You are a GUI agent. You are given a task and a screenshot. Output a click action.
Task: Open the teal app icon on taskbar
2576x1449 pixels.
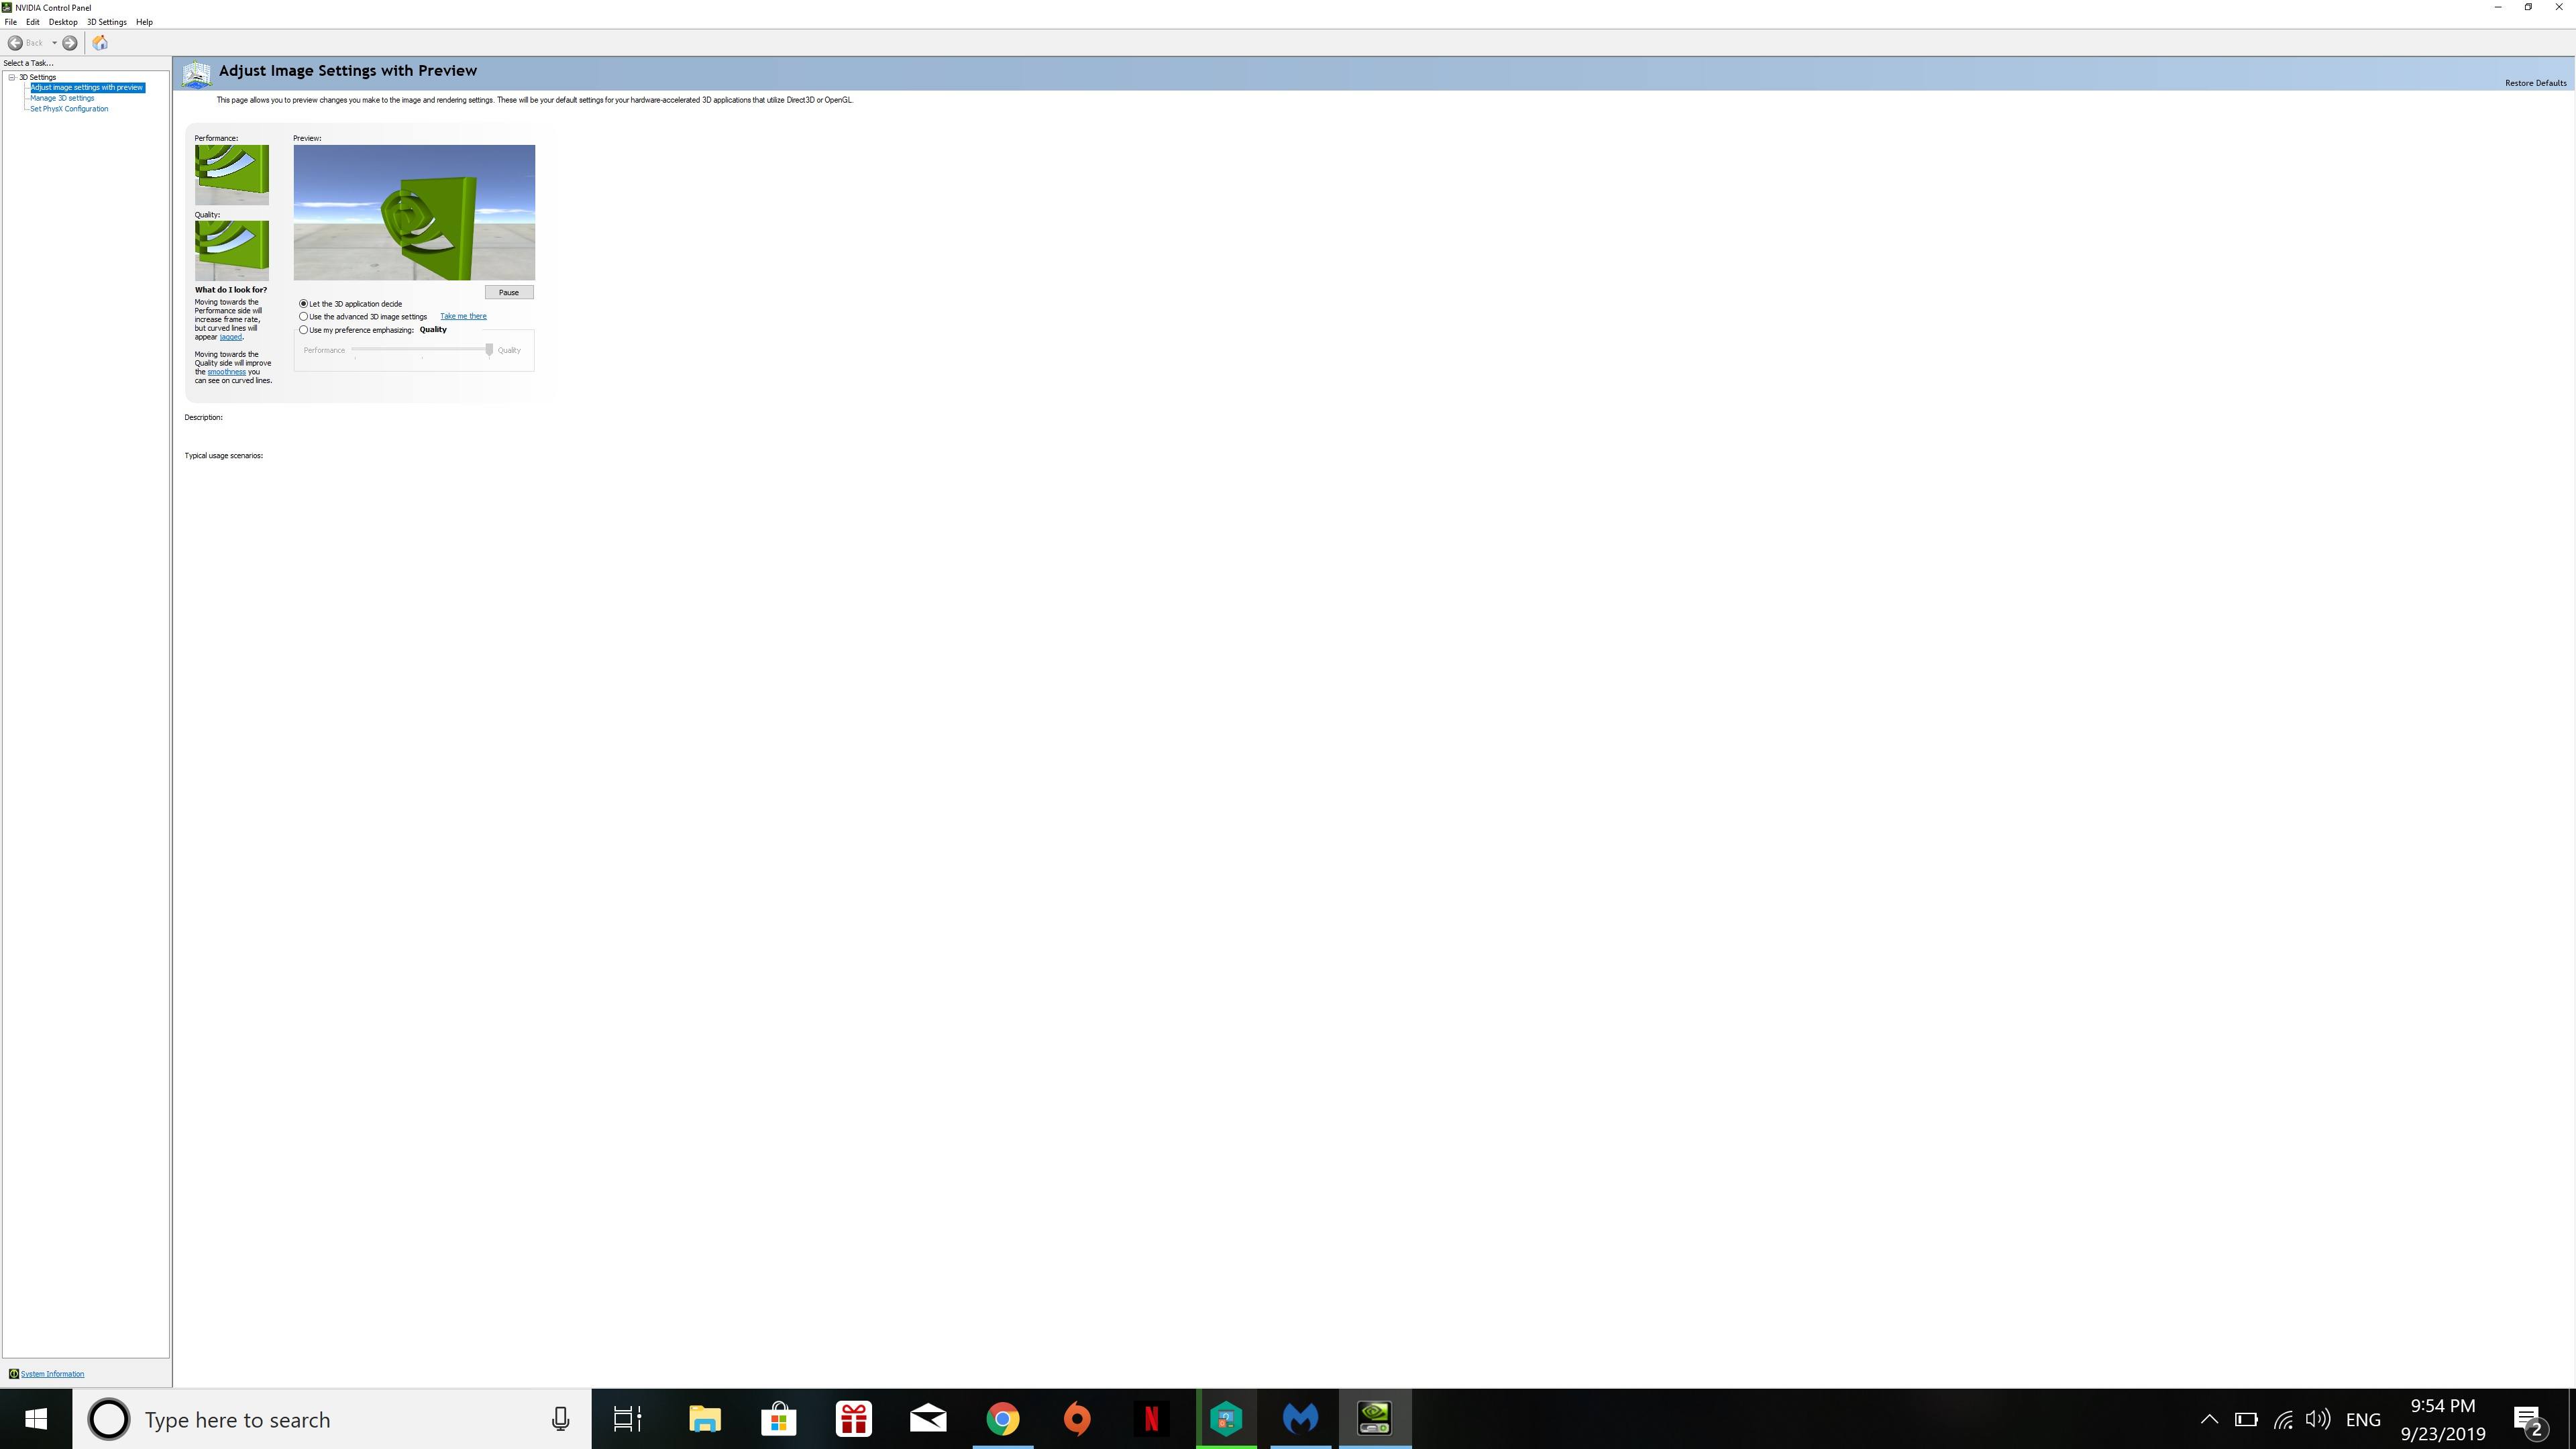tap(1226, 1419)
